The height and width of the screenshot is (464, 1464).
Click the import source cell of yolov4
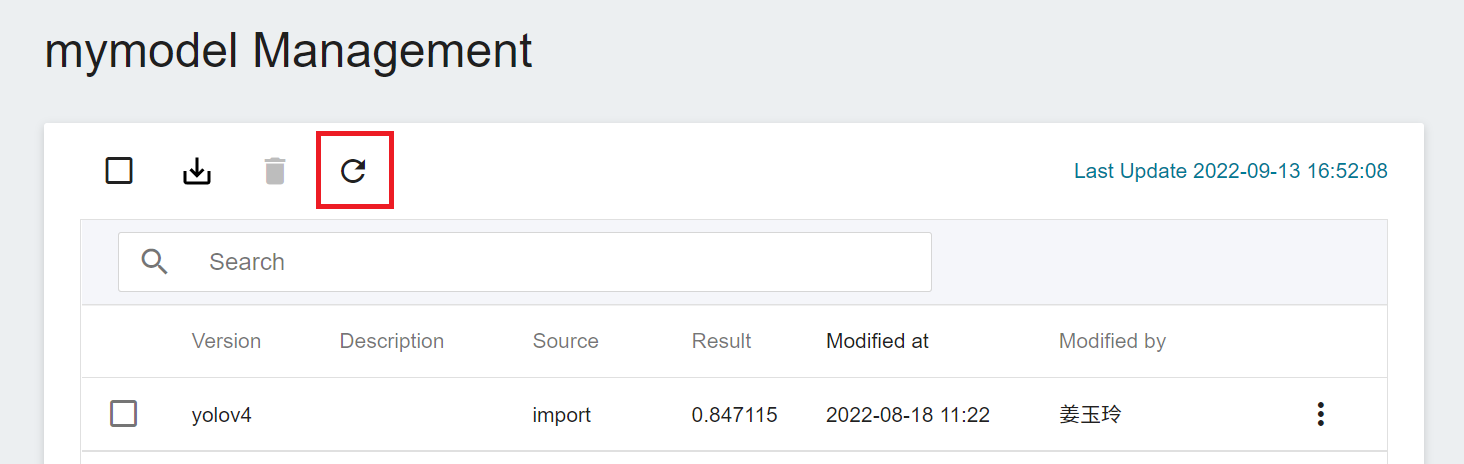pyautogui.click(x=562, y=414)
